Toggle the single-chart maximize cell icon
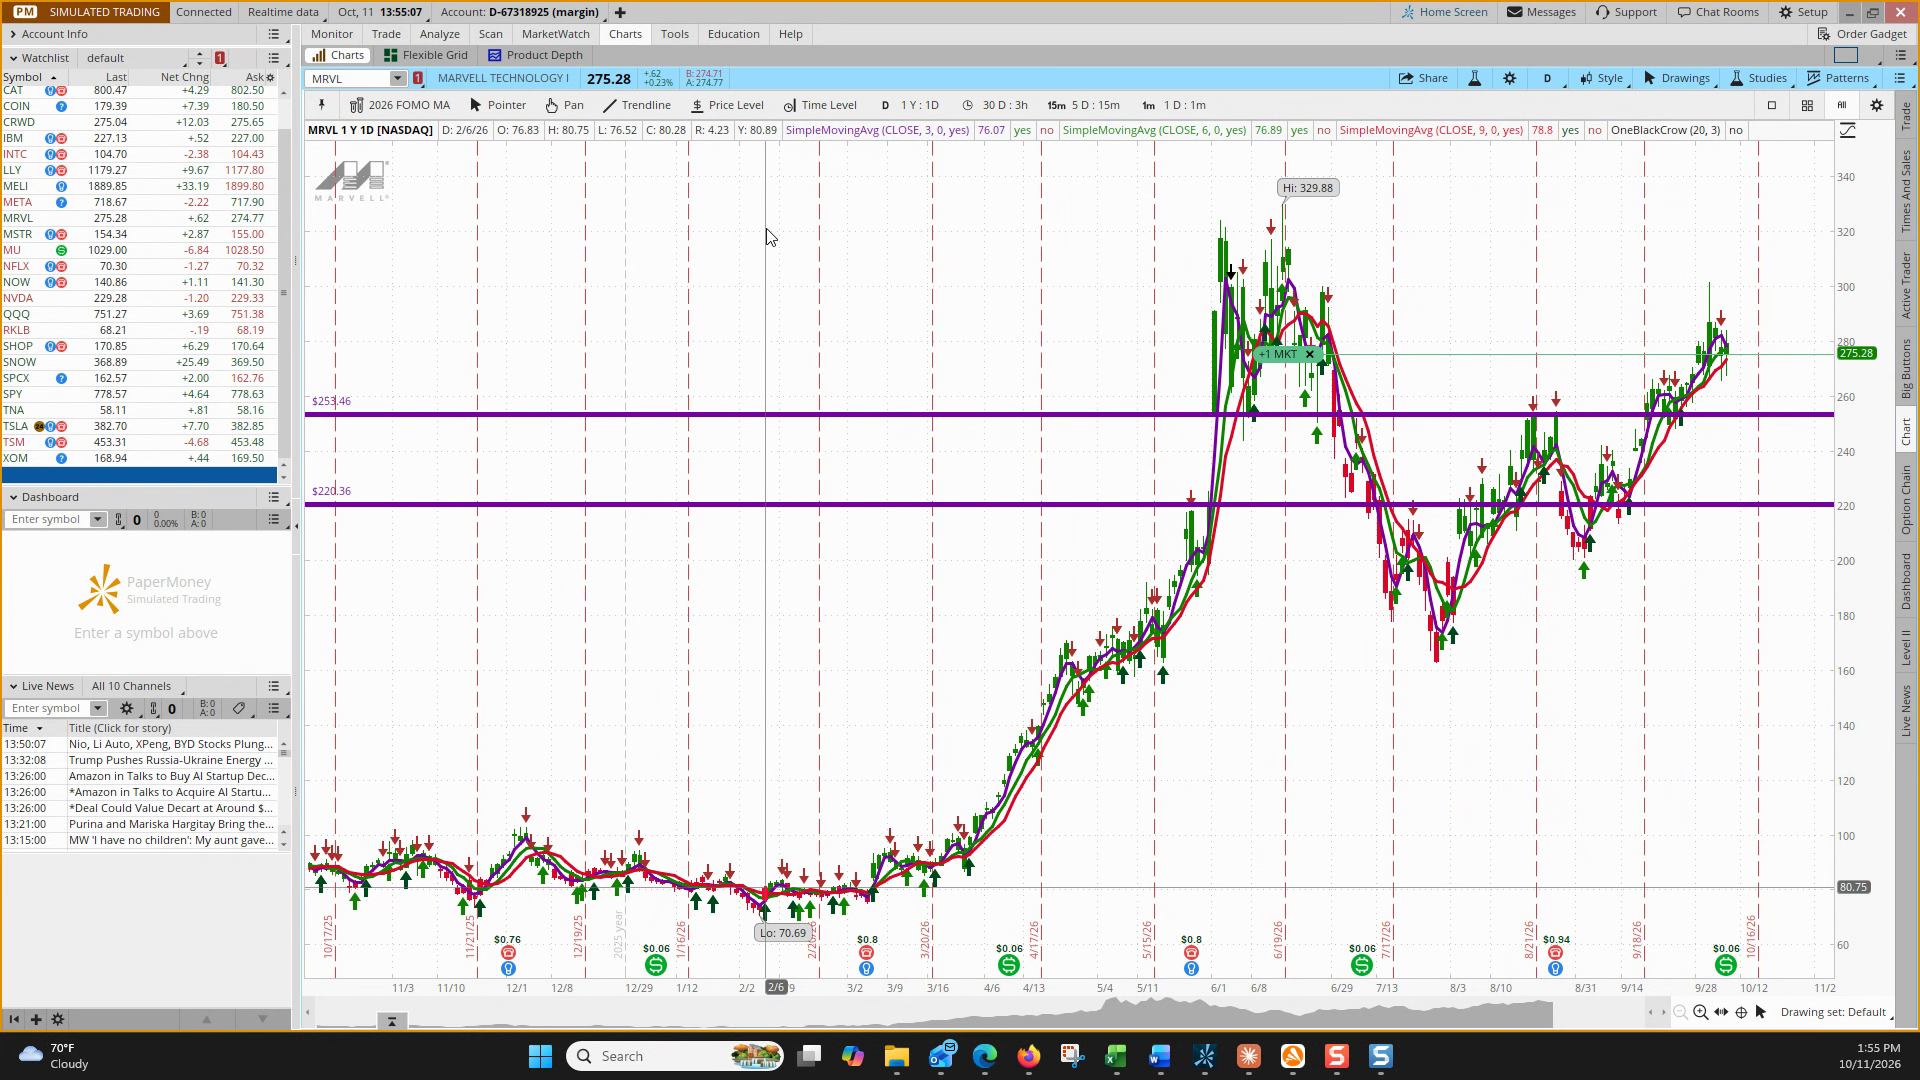This screenshot has width=1920, height=1080. click(x=1771, y=105)
